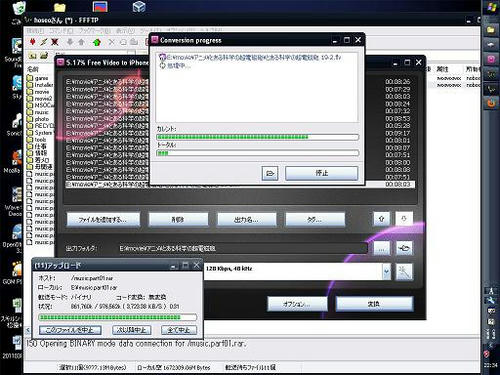The width and height of the screenshot is (500, 375).
Task: Click the Firefox icon in right sidebar
Action: coord(491,103)
